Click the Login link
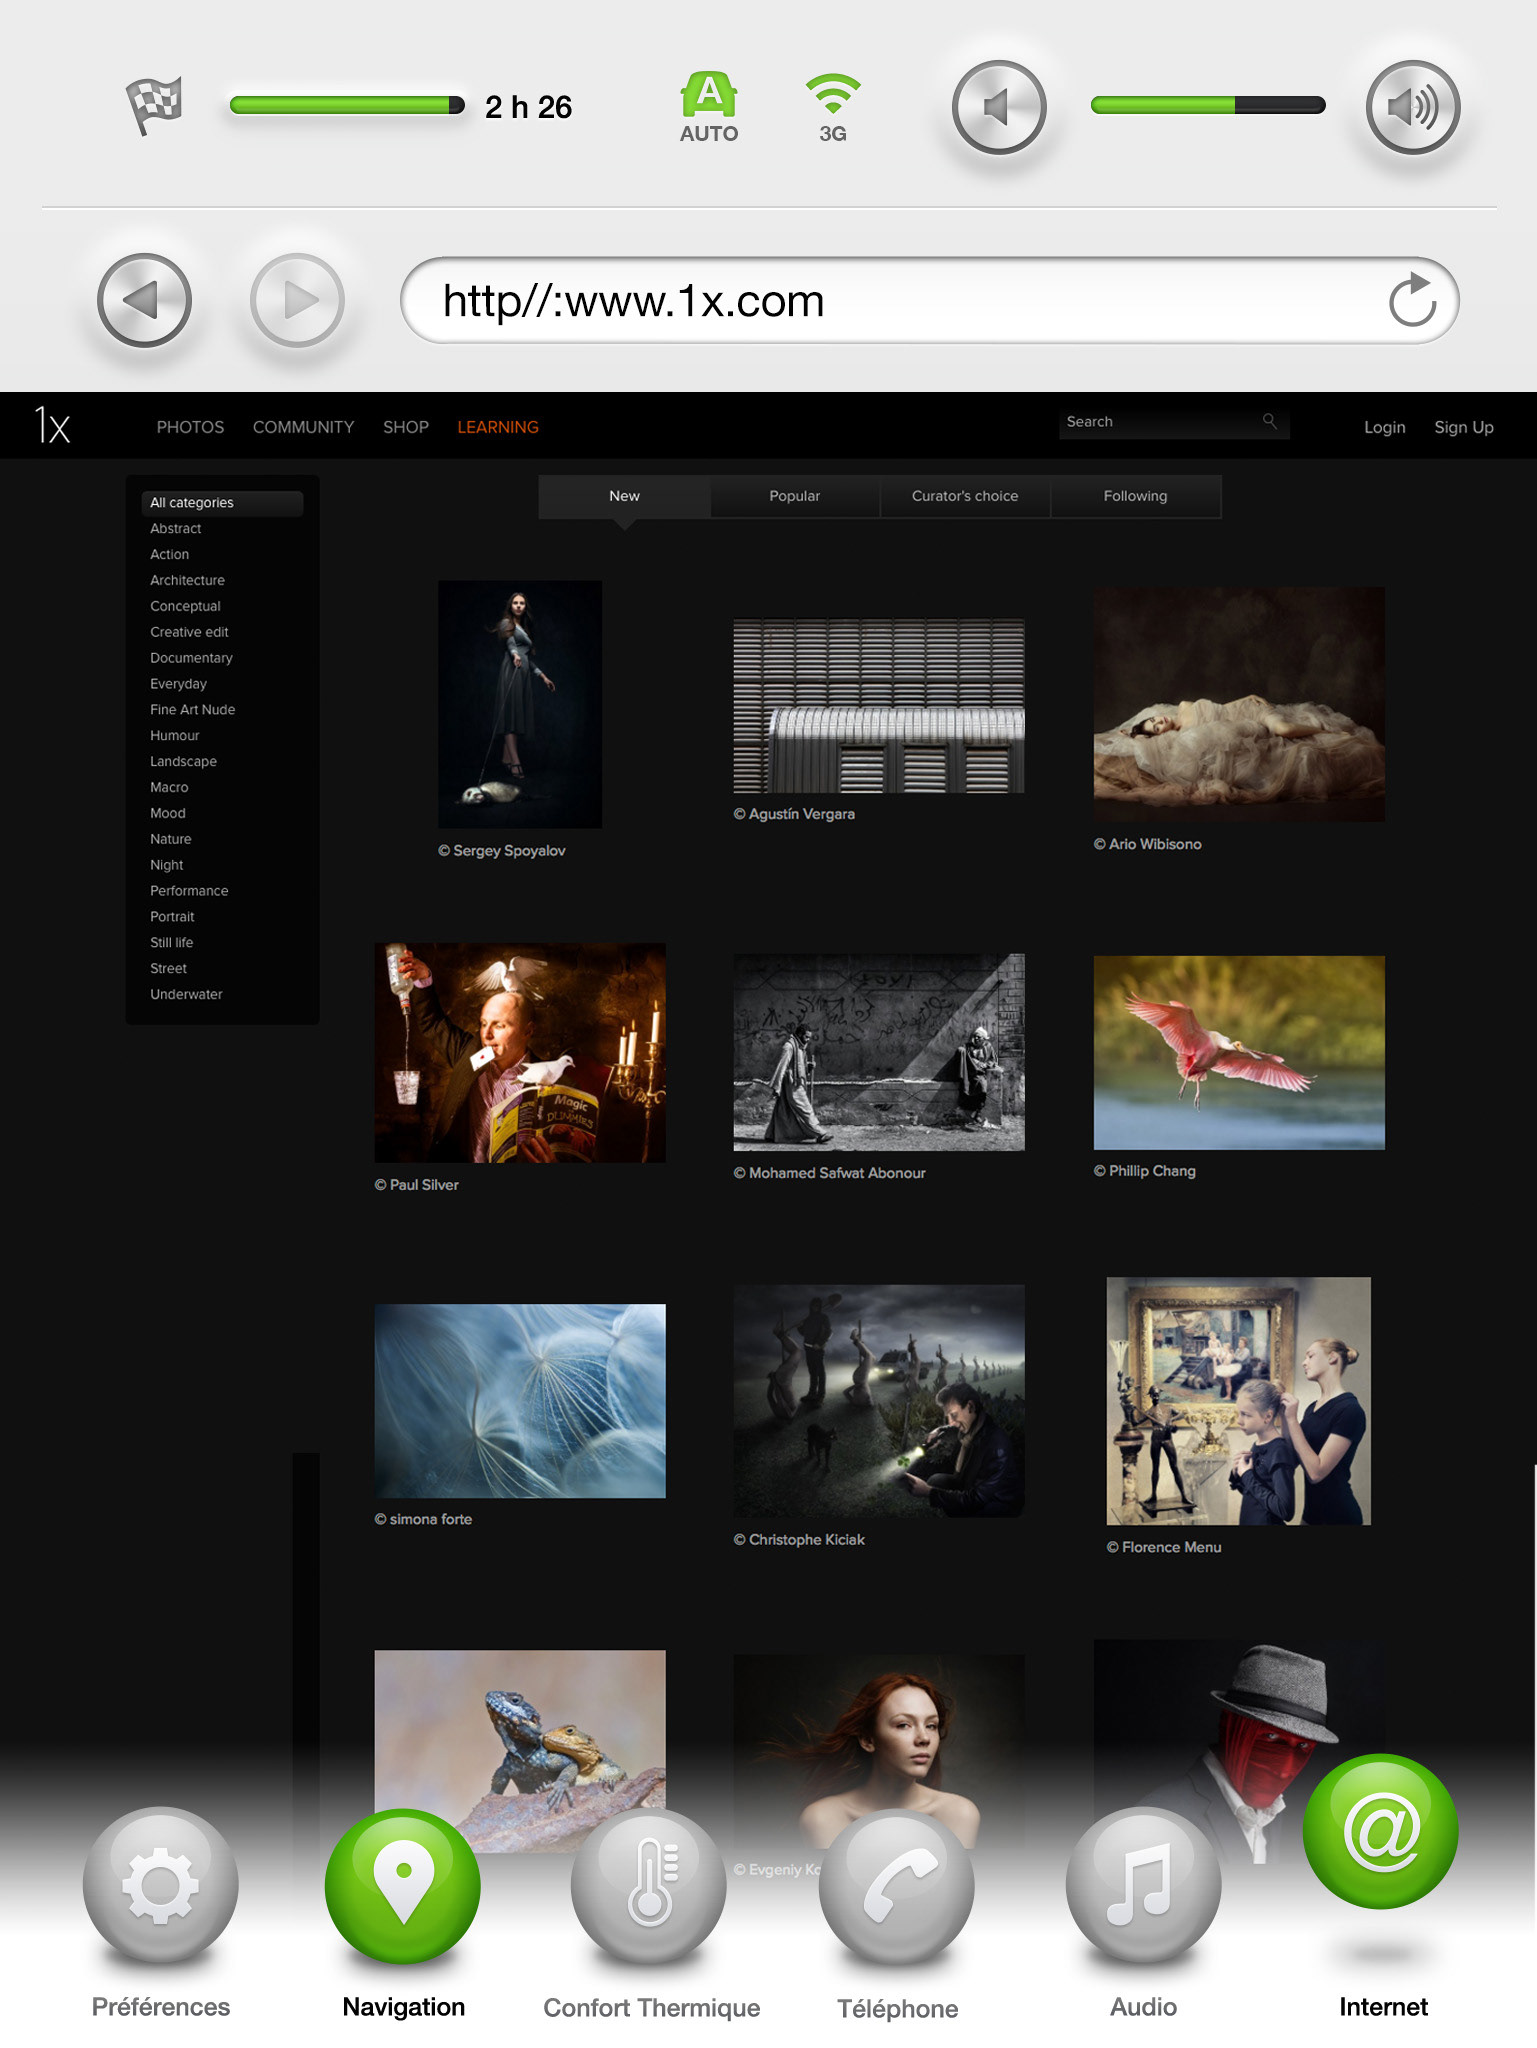Viewport: 1537px width, 2048px height. tap(1384, 427)
